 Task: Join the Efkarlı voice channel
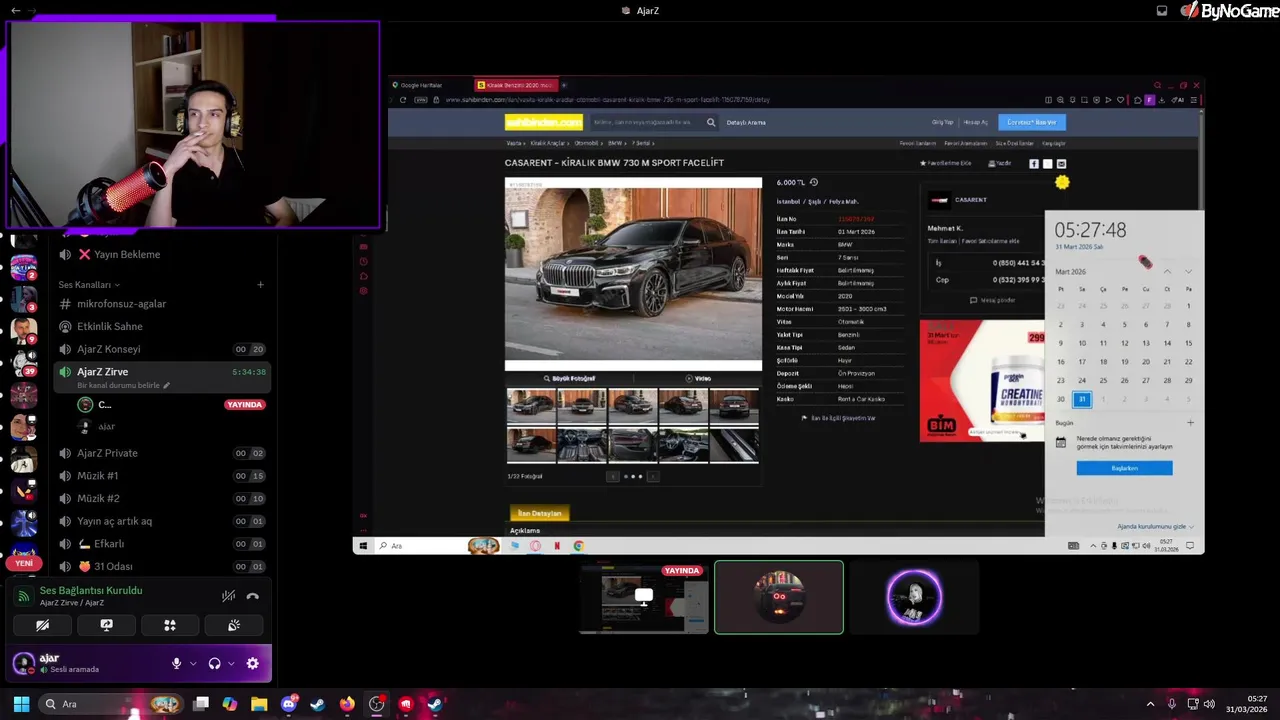pyautogui.click(x=161, y=544)
